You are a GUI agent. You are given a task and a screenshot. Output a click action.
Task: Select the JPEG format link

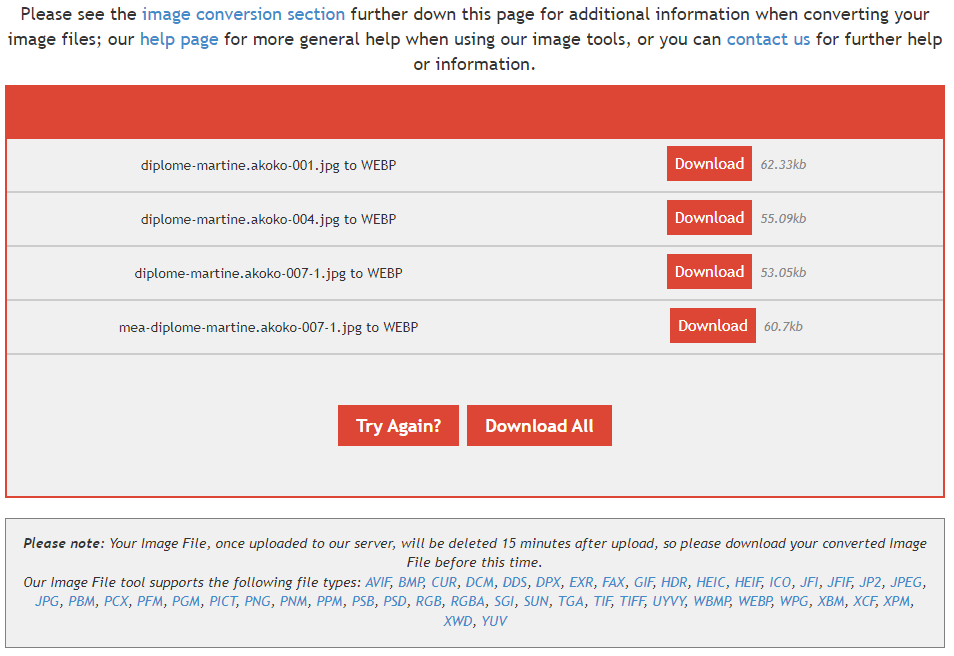[x=906, y=582]
